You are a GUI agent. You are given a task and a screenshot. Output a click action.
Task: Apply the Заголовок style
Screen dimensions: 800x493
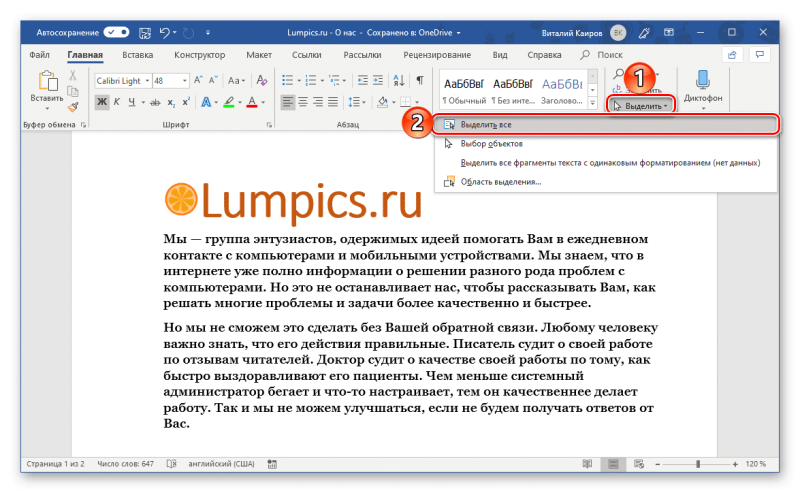tap(562, 91)
